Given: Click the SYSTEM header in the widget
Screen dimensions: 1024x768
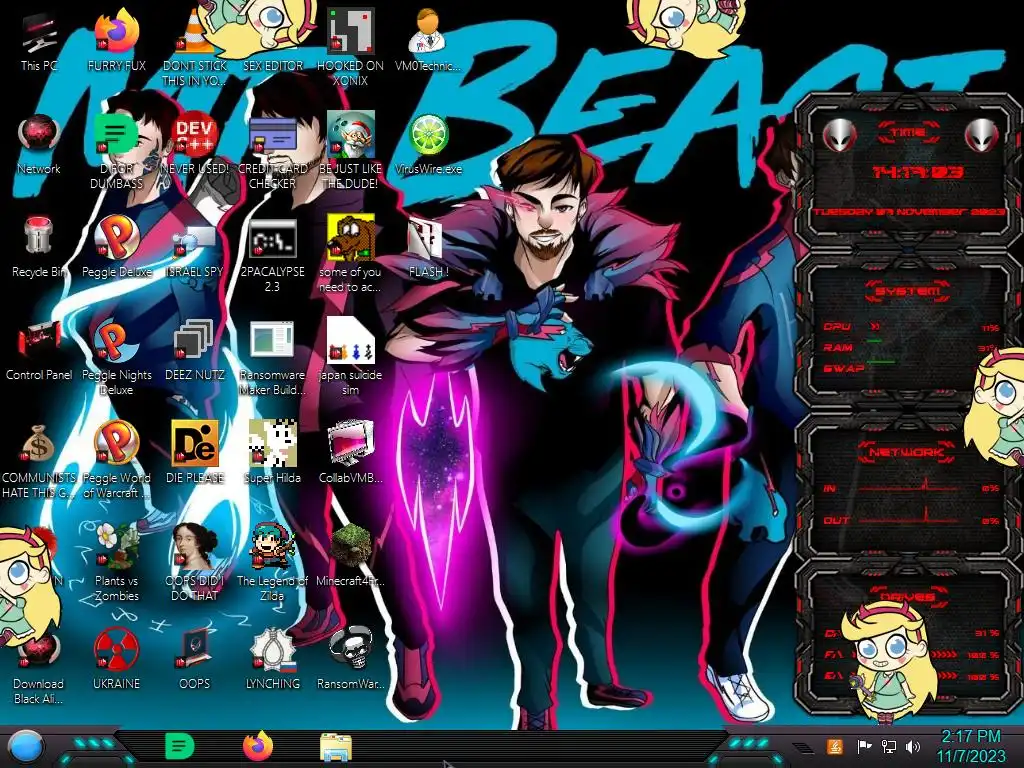Looking at the screenshot, I should 908,291.
